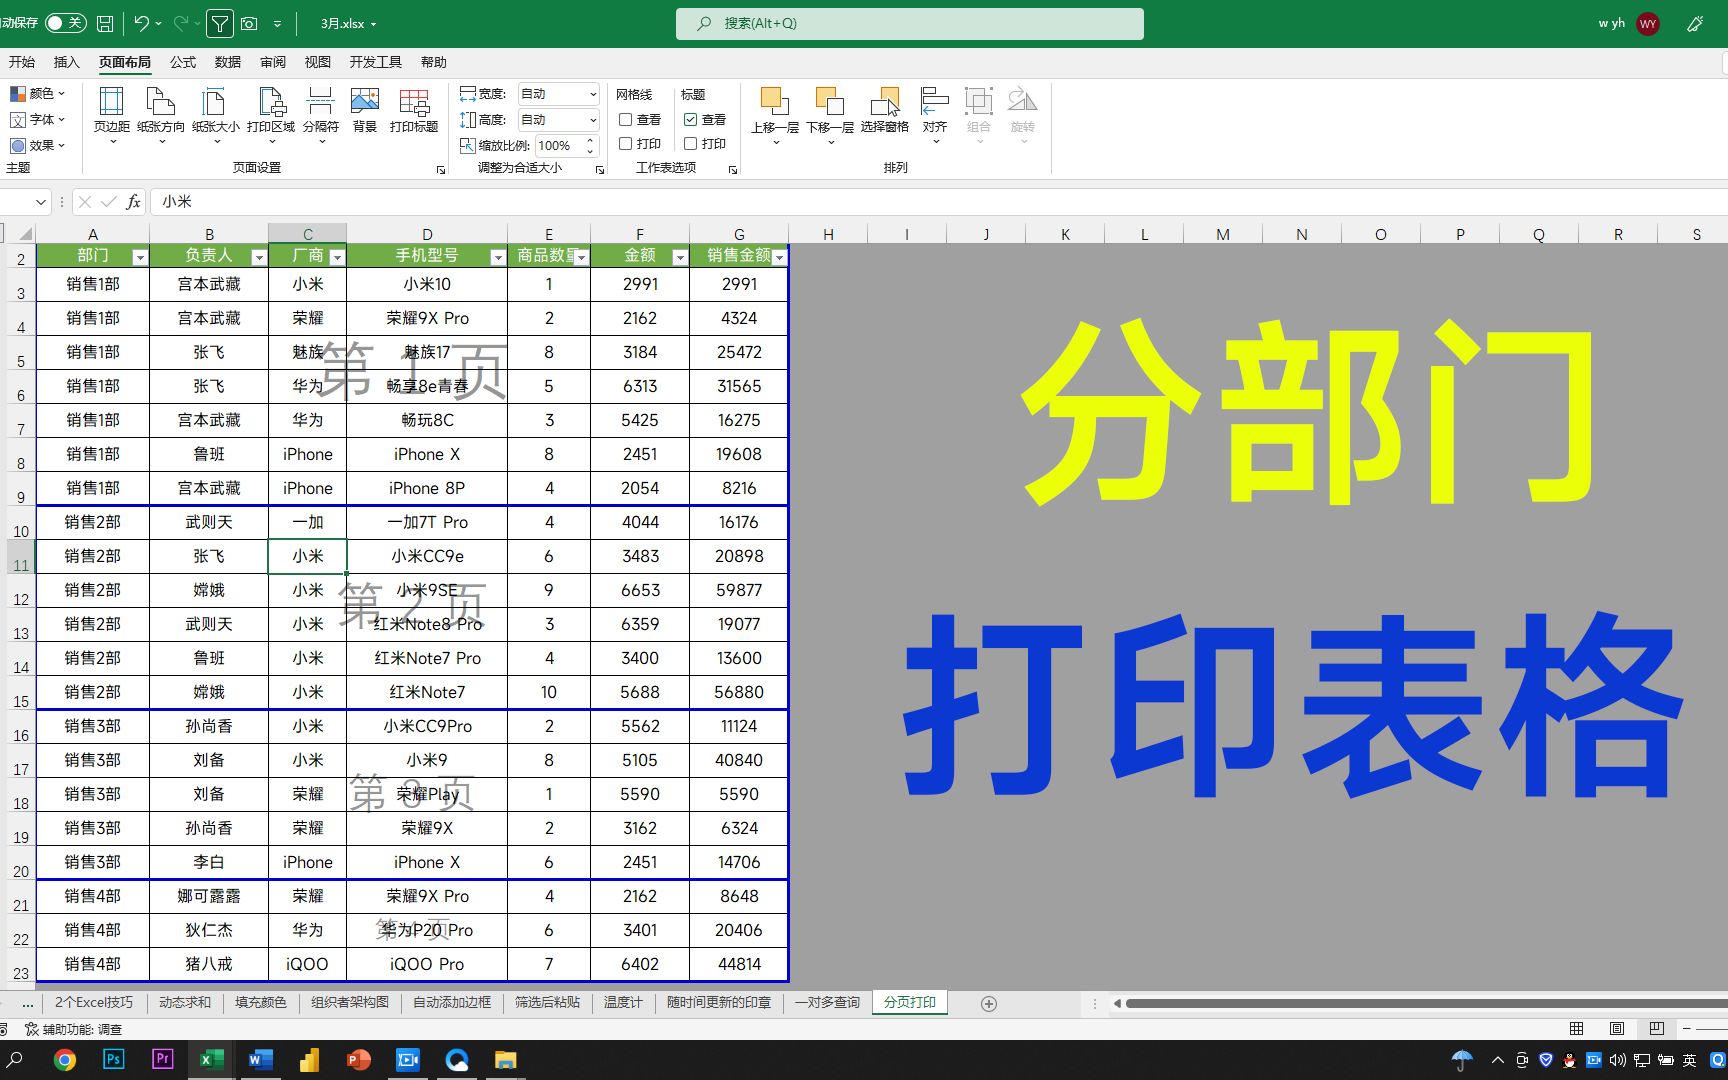This screenshot has width=1728, height=1080.
Task: Open the 公式 Formulas ribbon tab
Action: tap(183, 62)
